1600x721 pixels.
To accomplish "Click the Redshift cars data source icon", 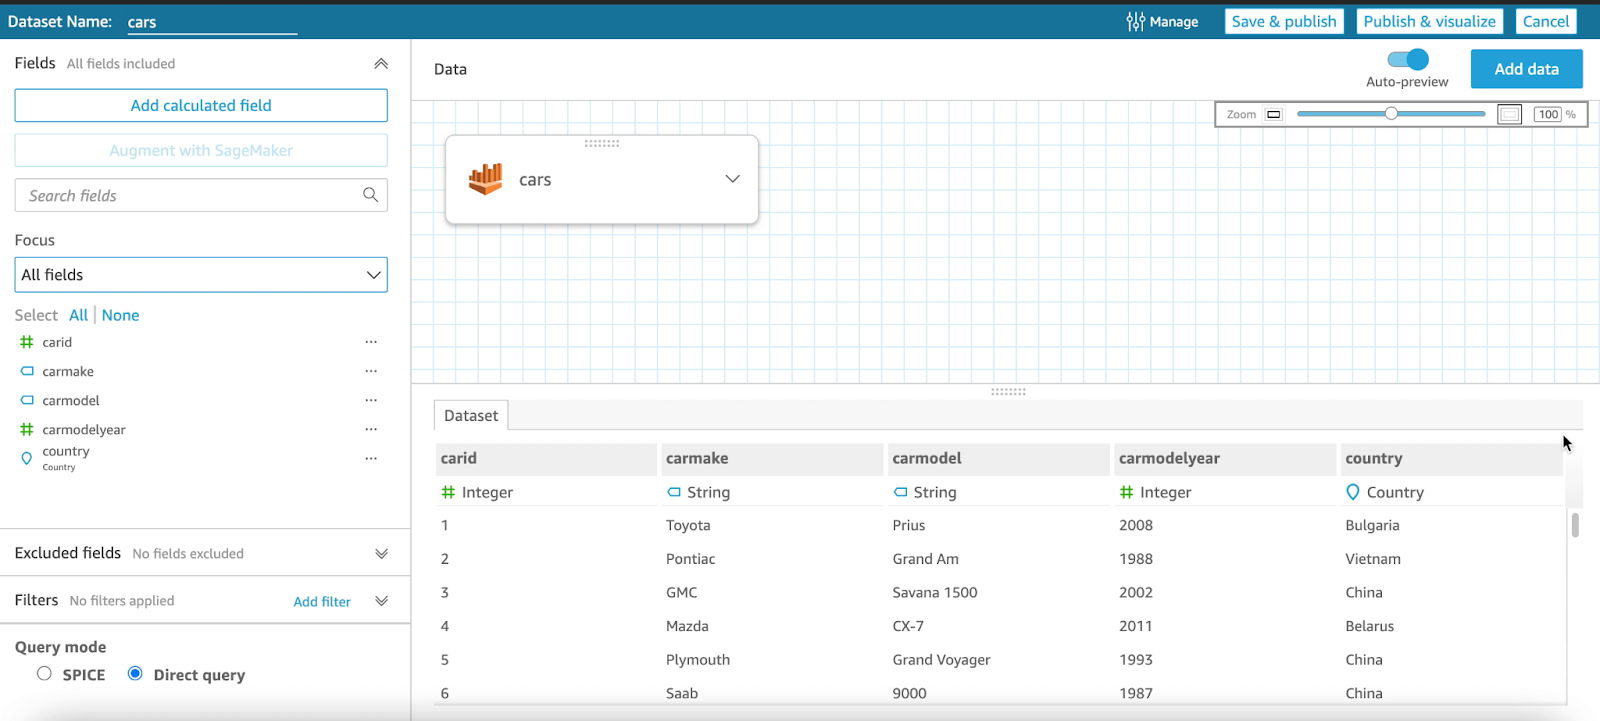I will point(486,179).
